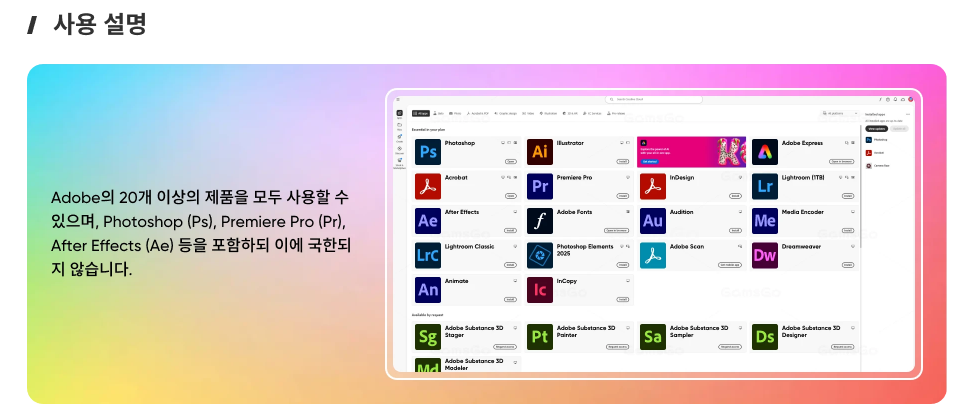Click the app list vertical scrollbar

click(x=861, y=184)
